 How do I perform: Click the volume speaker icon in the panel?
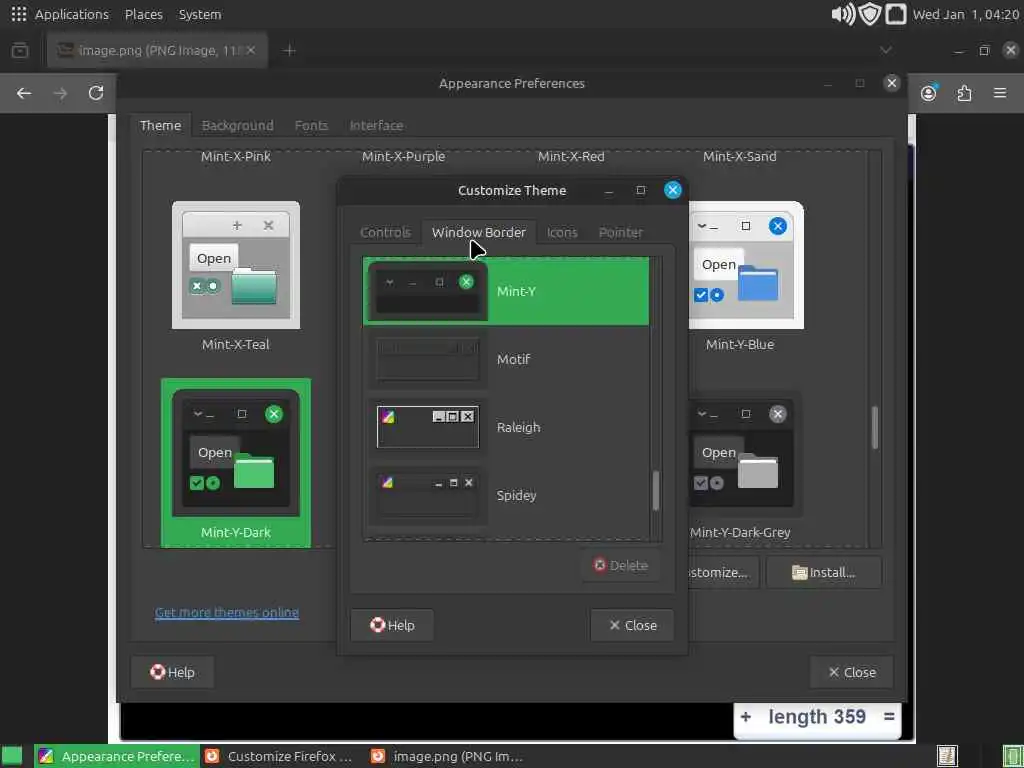[843, 14]
